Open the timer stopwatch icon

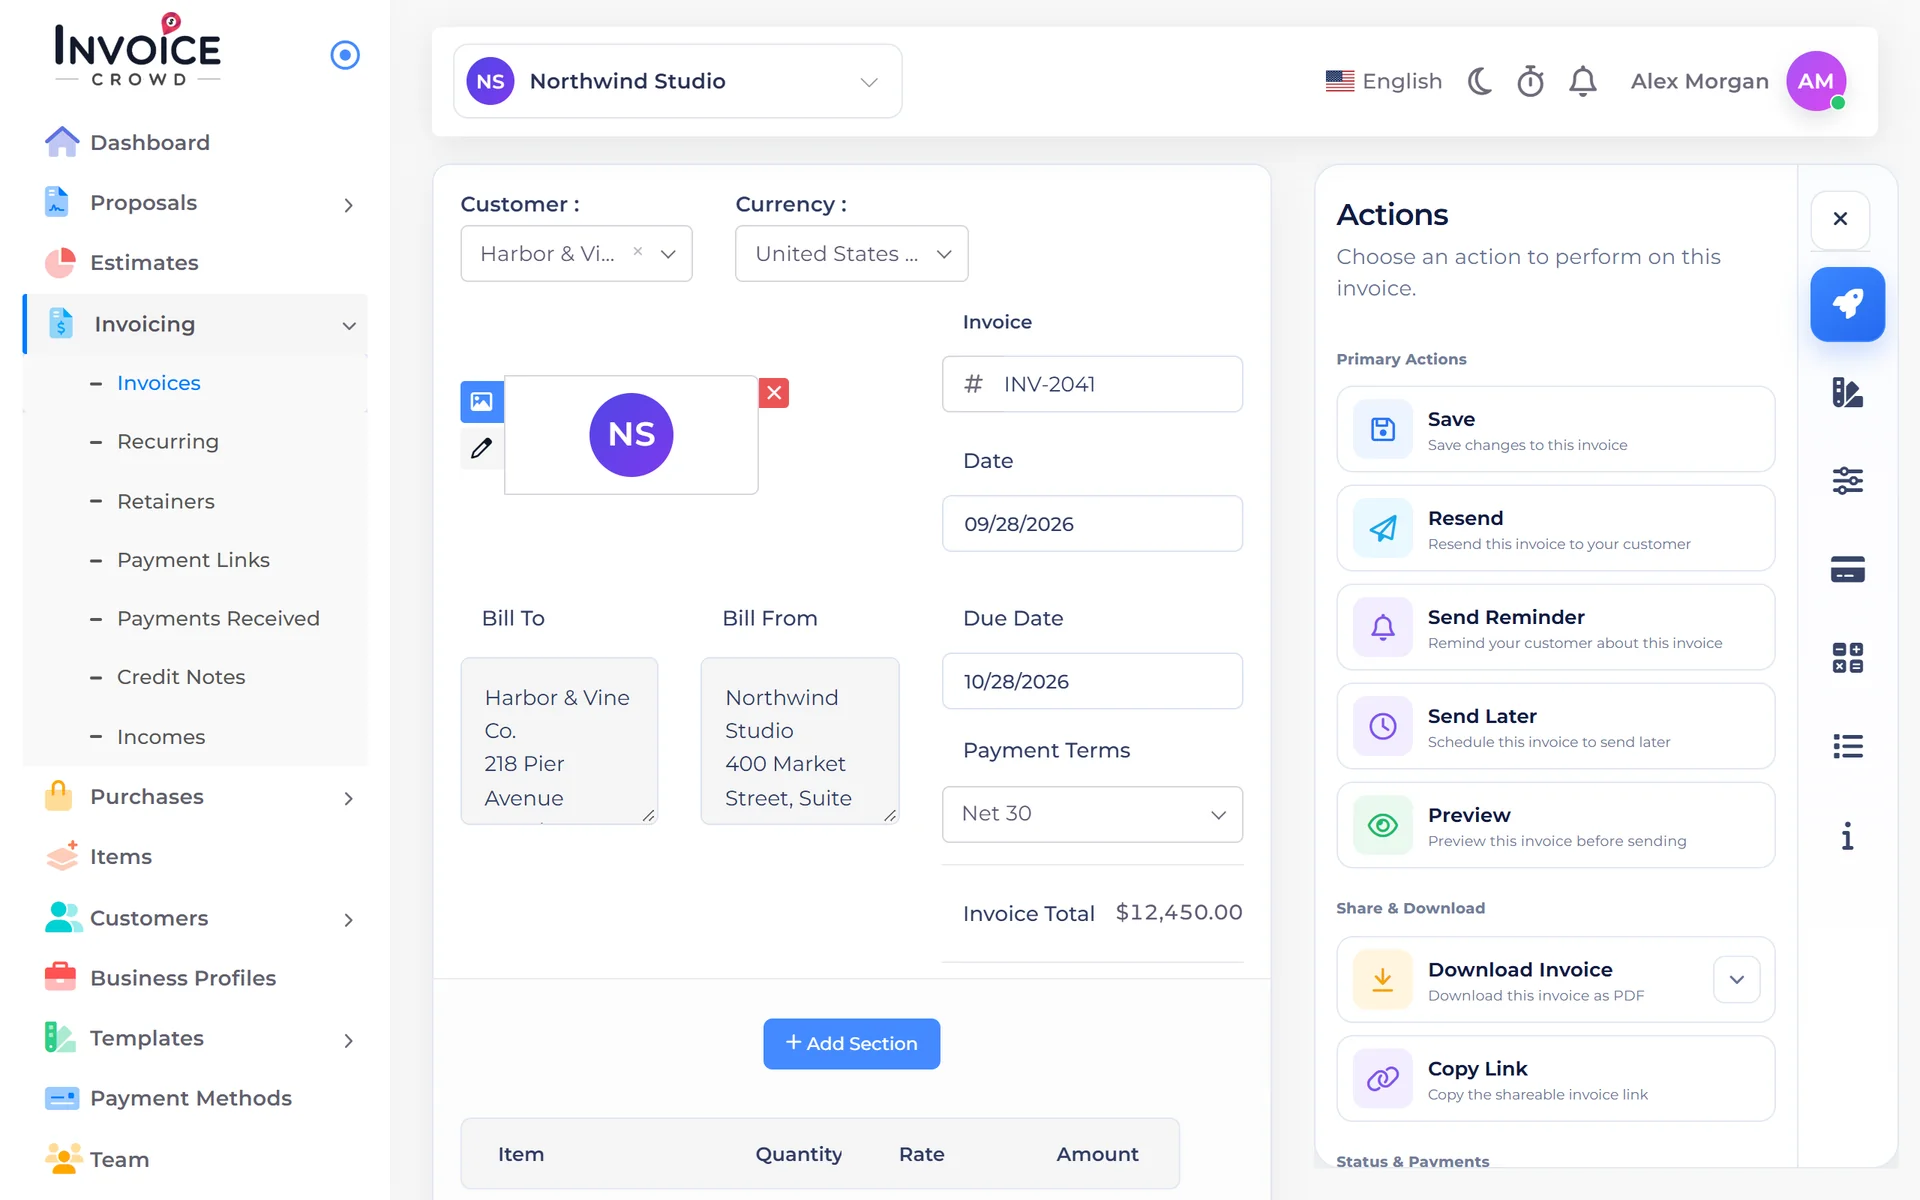click(1531, 81)
